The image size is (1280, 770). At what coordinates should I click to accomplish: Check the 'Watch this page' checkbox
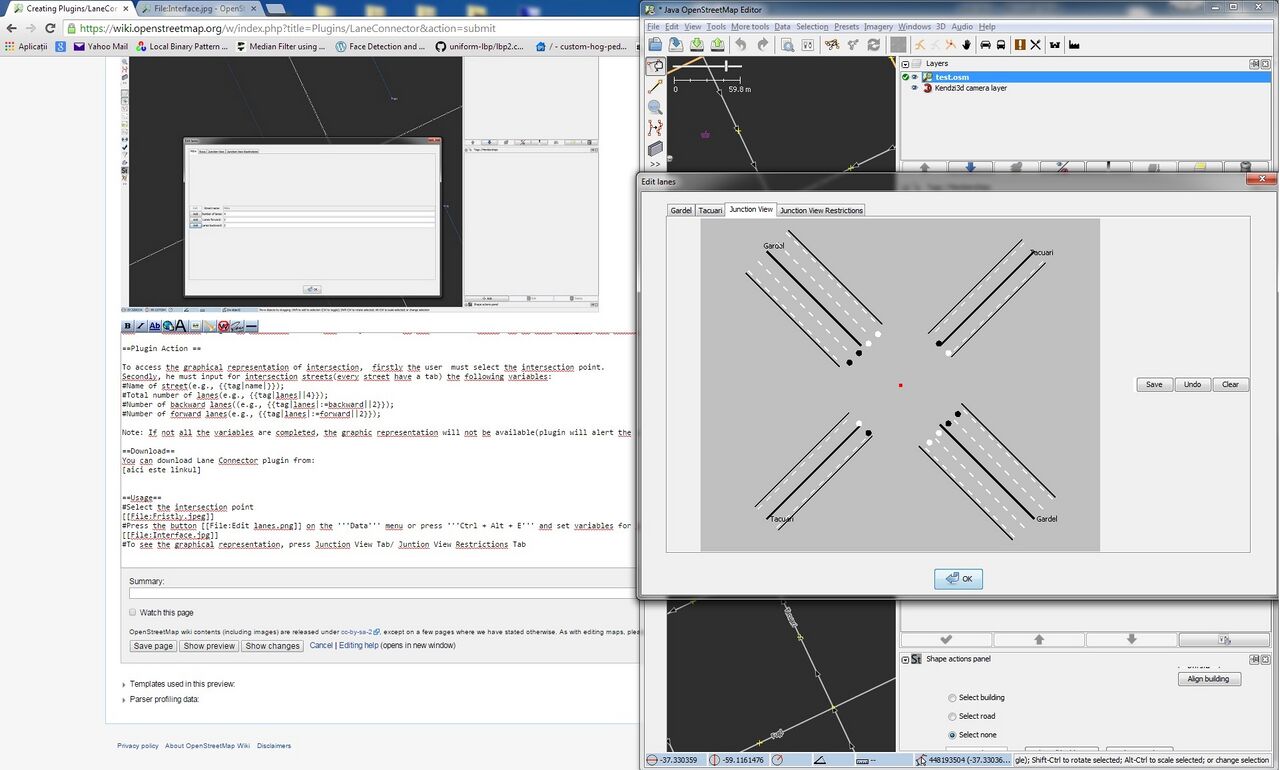point(133,612)
